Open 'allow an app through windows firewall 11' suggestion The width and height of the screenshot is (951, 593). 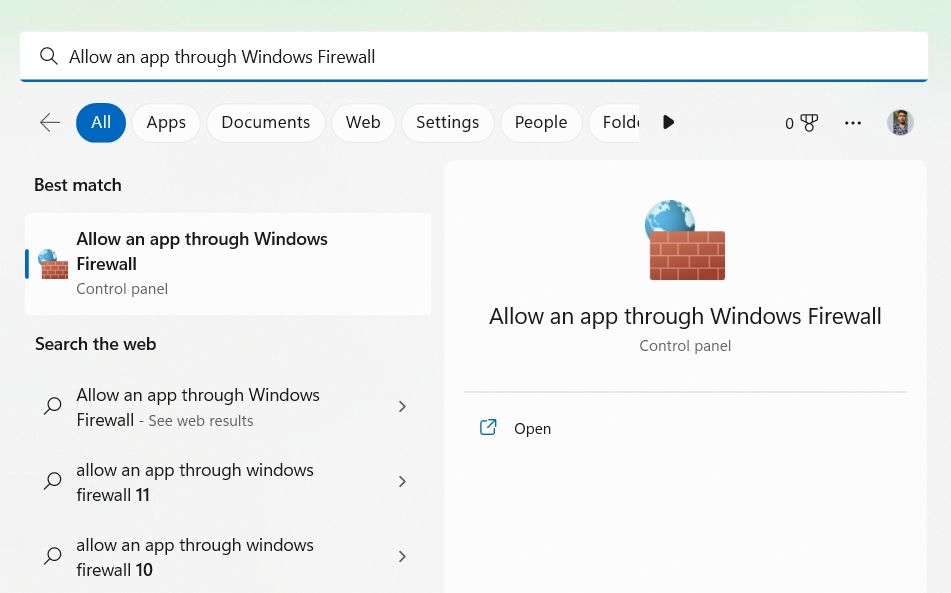pos(228,482)
